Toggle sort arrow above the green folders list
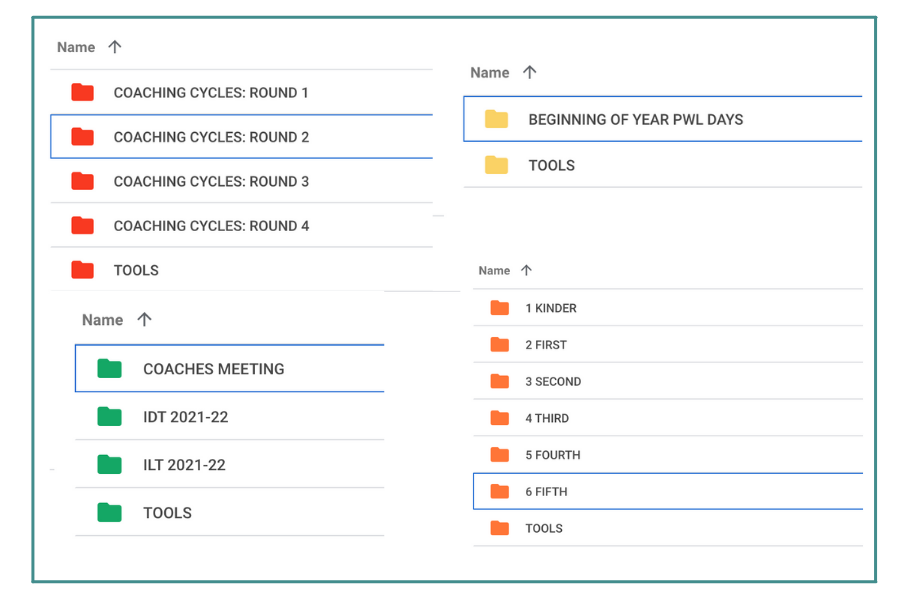Image resolution: width=900 pixels, height=600 pixels. [144, 320]
